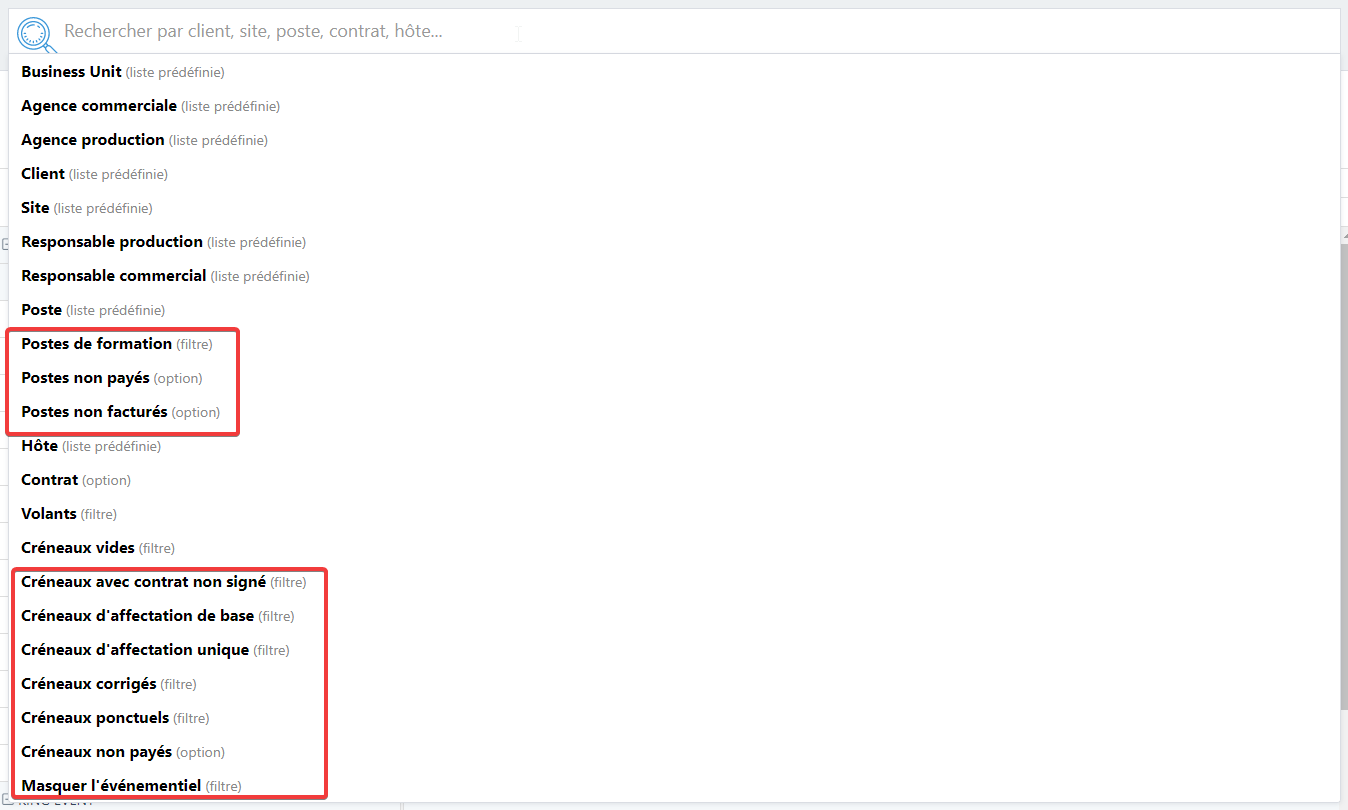This screenshot has width=1348, height=810.
Task: Choose the 'Contrat' option
Action: 50,480
